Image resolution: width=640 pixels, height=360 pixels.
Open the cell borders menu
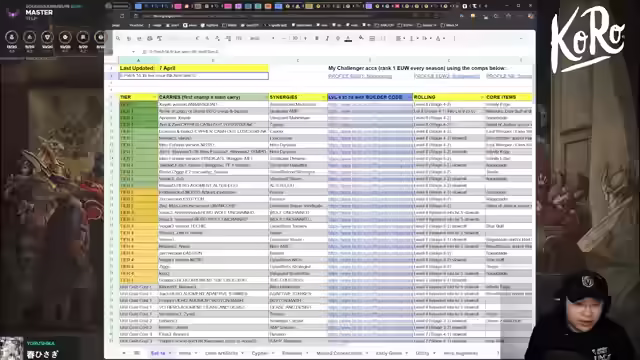coord(372,38)
